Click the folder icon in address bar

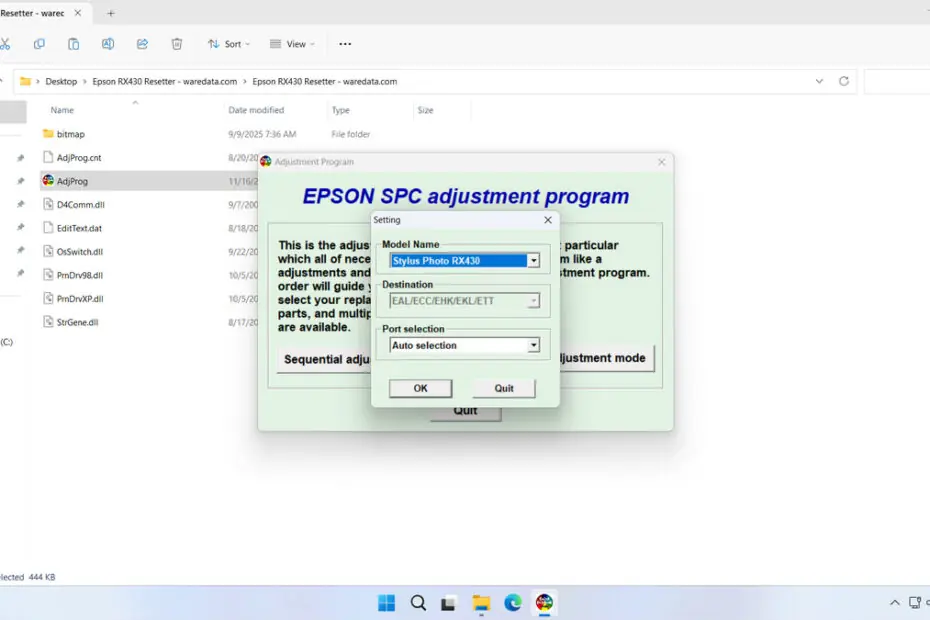point(25,81)
